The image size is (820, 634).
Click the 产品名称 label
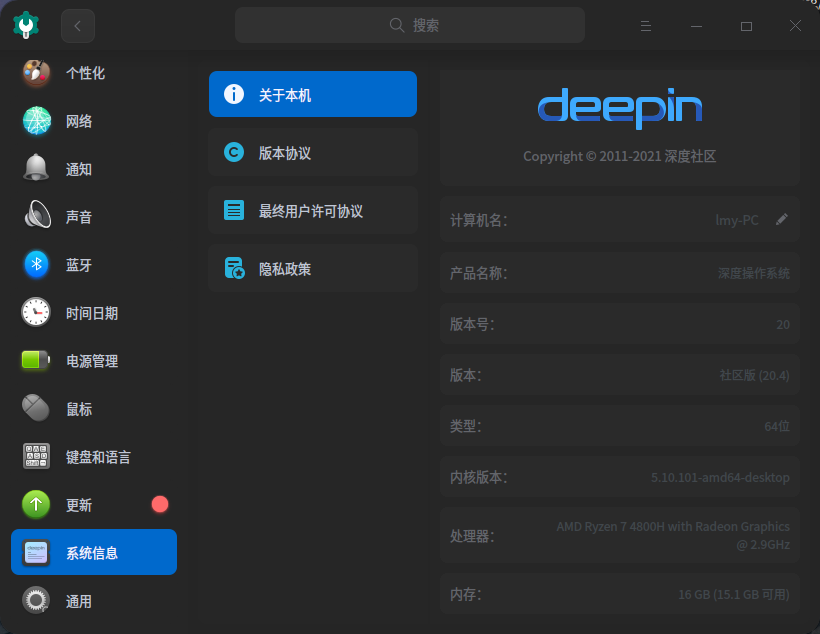pyautogui.click(x=479, y=273)
